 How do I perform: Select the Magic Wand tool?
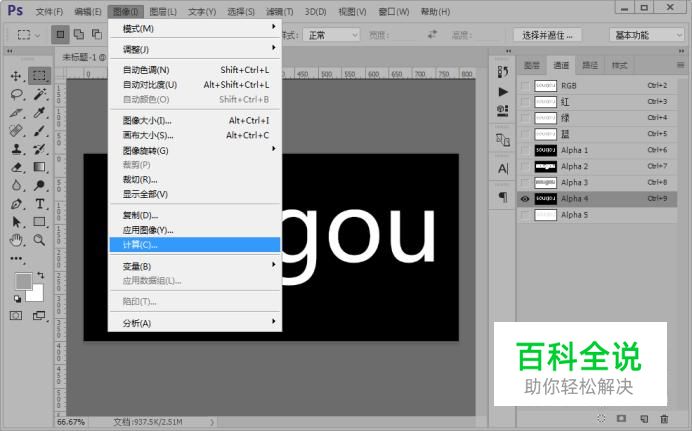pyautogui.click(x=39, y=94)
